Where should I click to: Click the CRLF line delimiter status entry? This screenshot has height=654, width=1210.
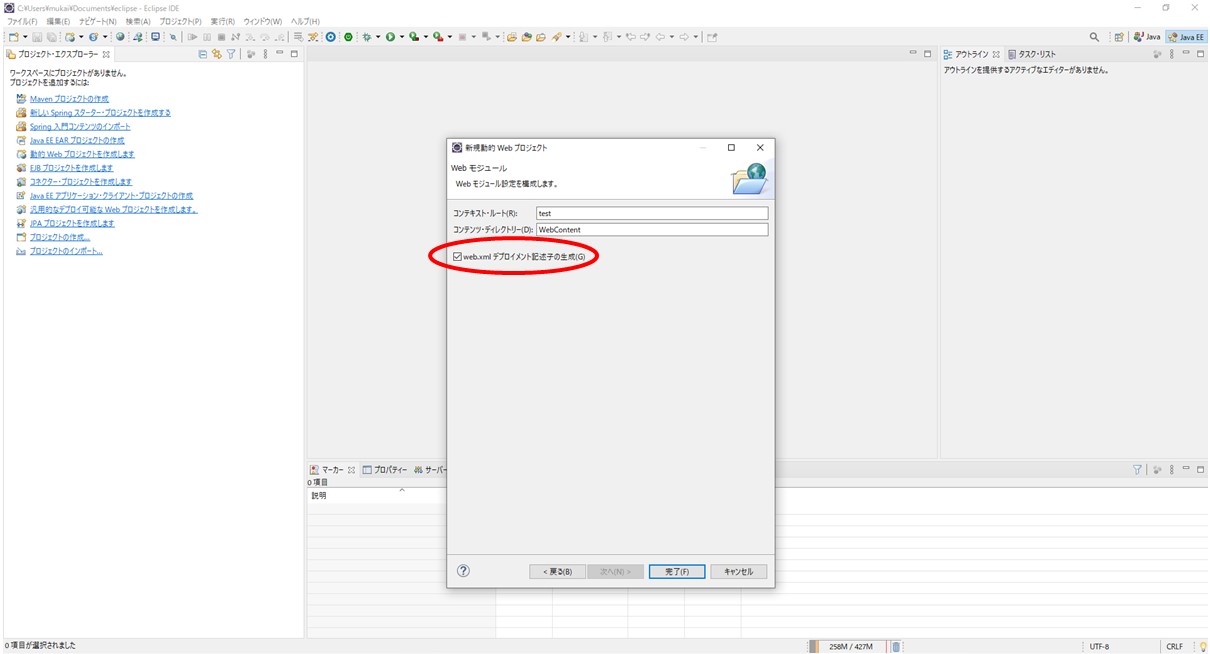click(x=1174, y=646)
